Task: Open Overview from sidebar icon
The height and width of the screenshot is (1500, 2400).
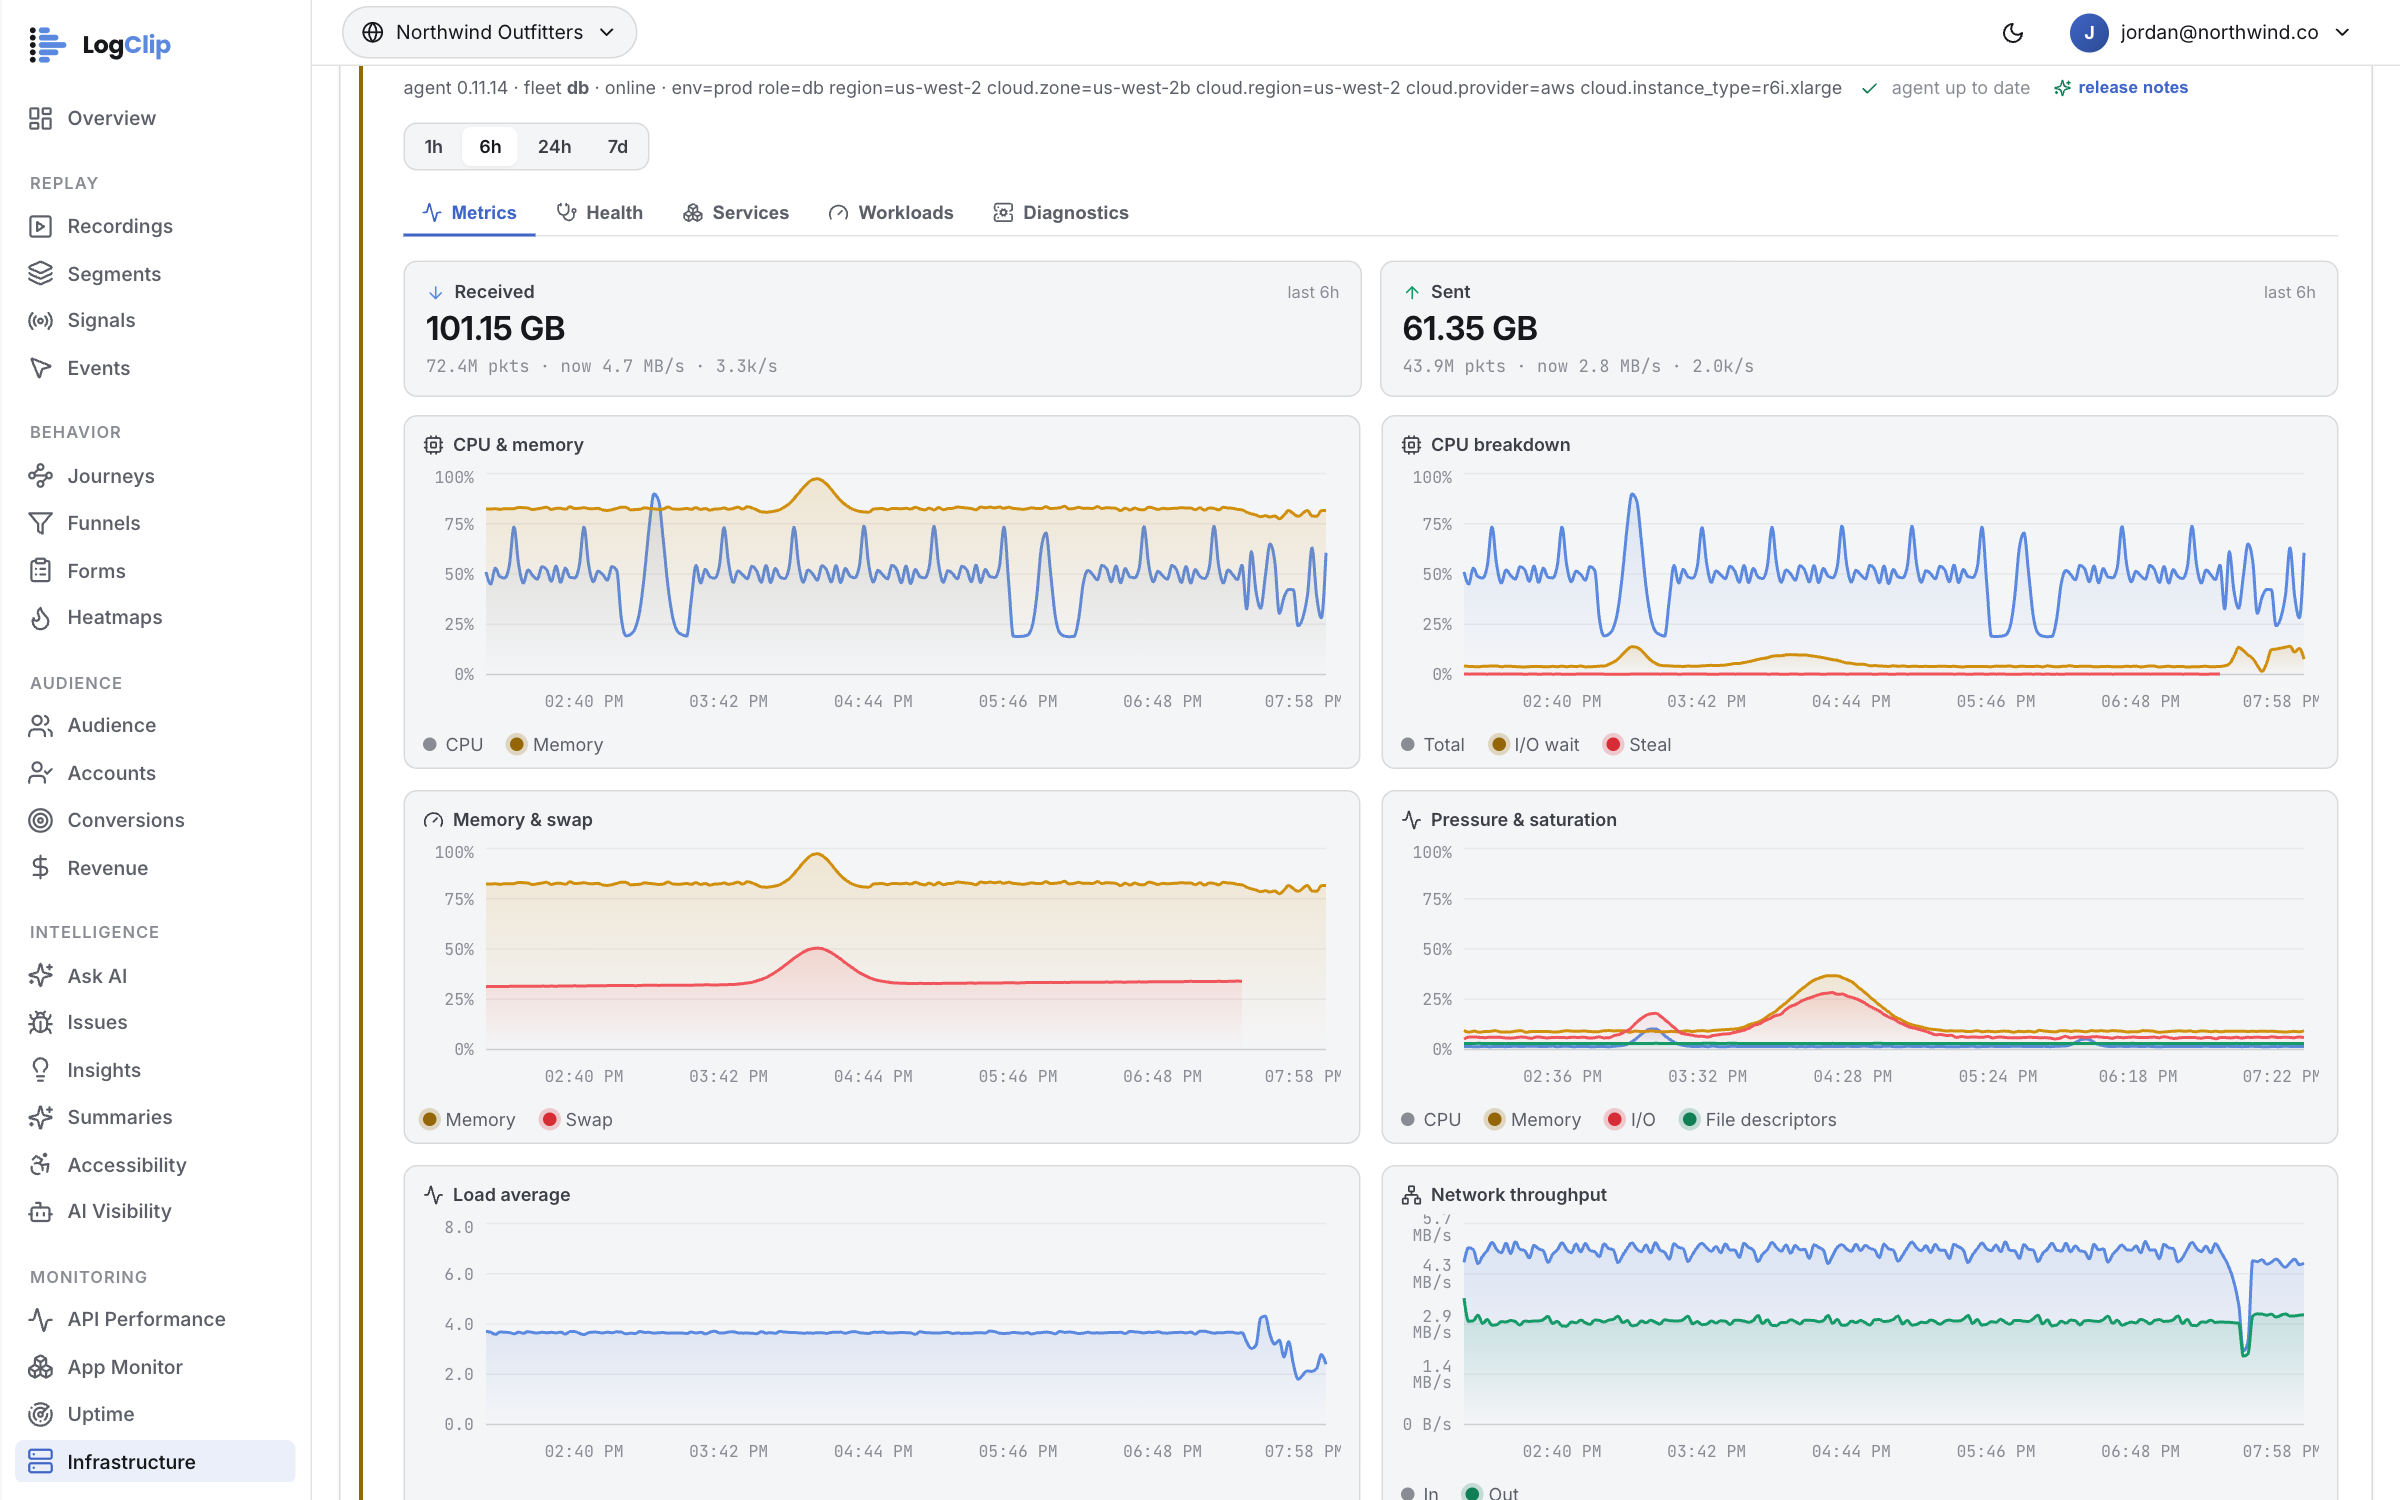Action: (x=40, y=118)
